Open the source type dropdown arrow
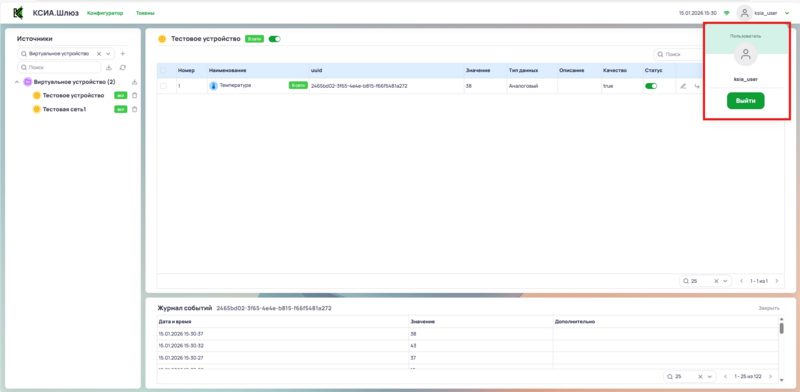Viewport: 800px width, 392px height. [x=108, y=54]
